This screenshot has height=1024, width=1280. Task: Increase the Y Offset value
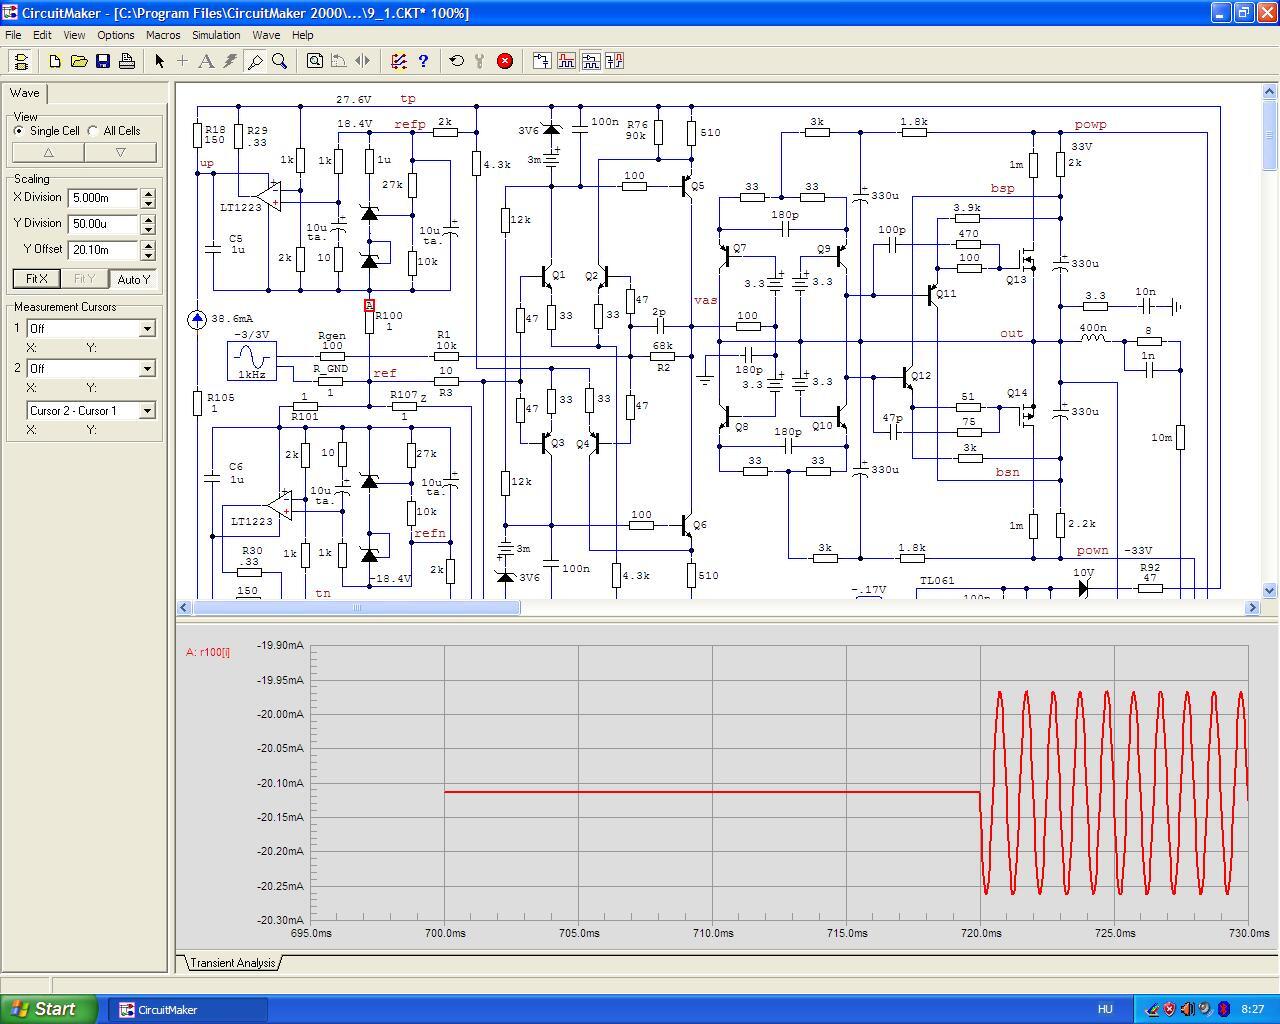click(149, 246)
